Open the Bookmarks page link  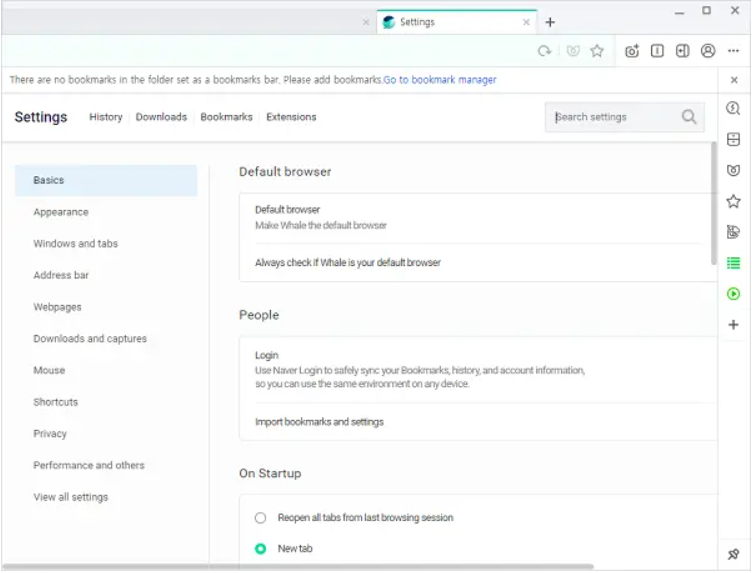(x=226, y=117)
